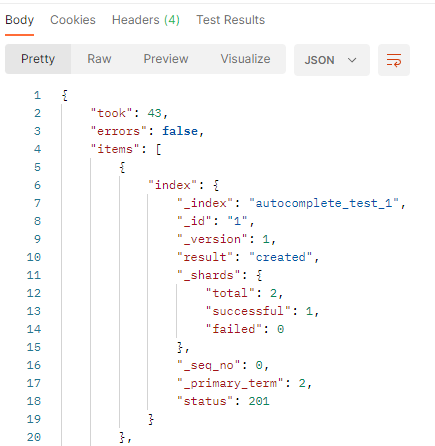435x446 pixels.
Task: Click line number 4 in gutter
Action: 37,149
